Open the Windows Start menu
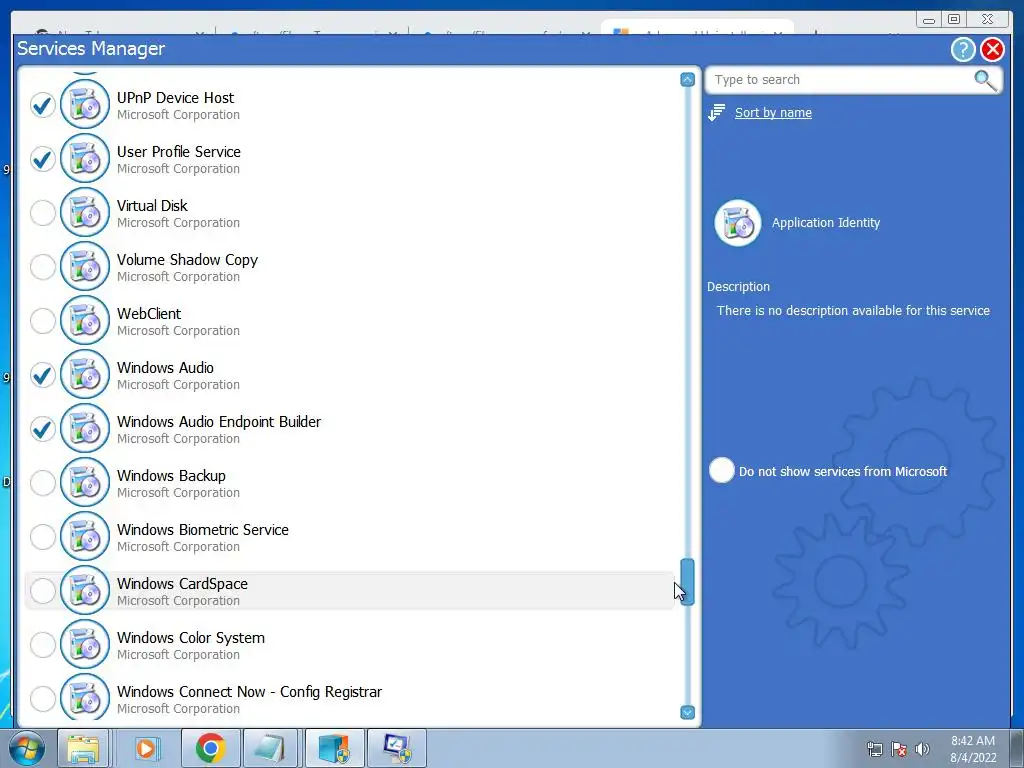The height and width of the screenshot is (768, 1024). (27, 748)
